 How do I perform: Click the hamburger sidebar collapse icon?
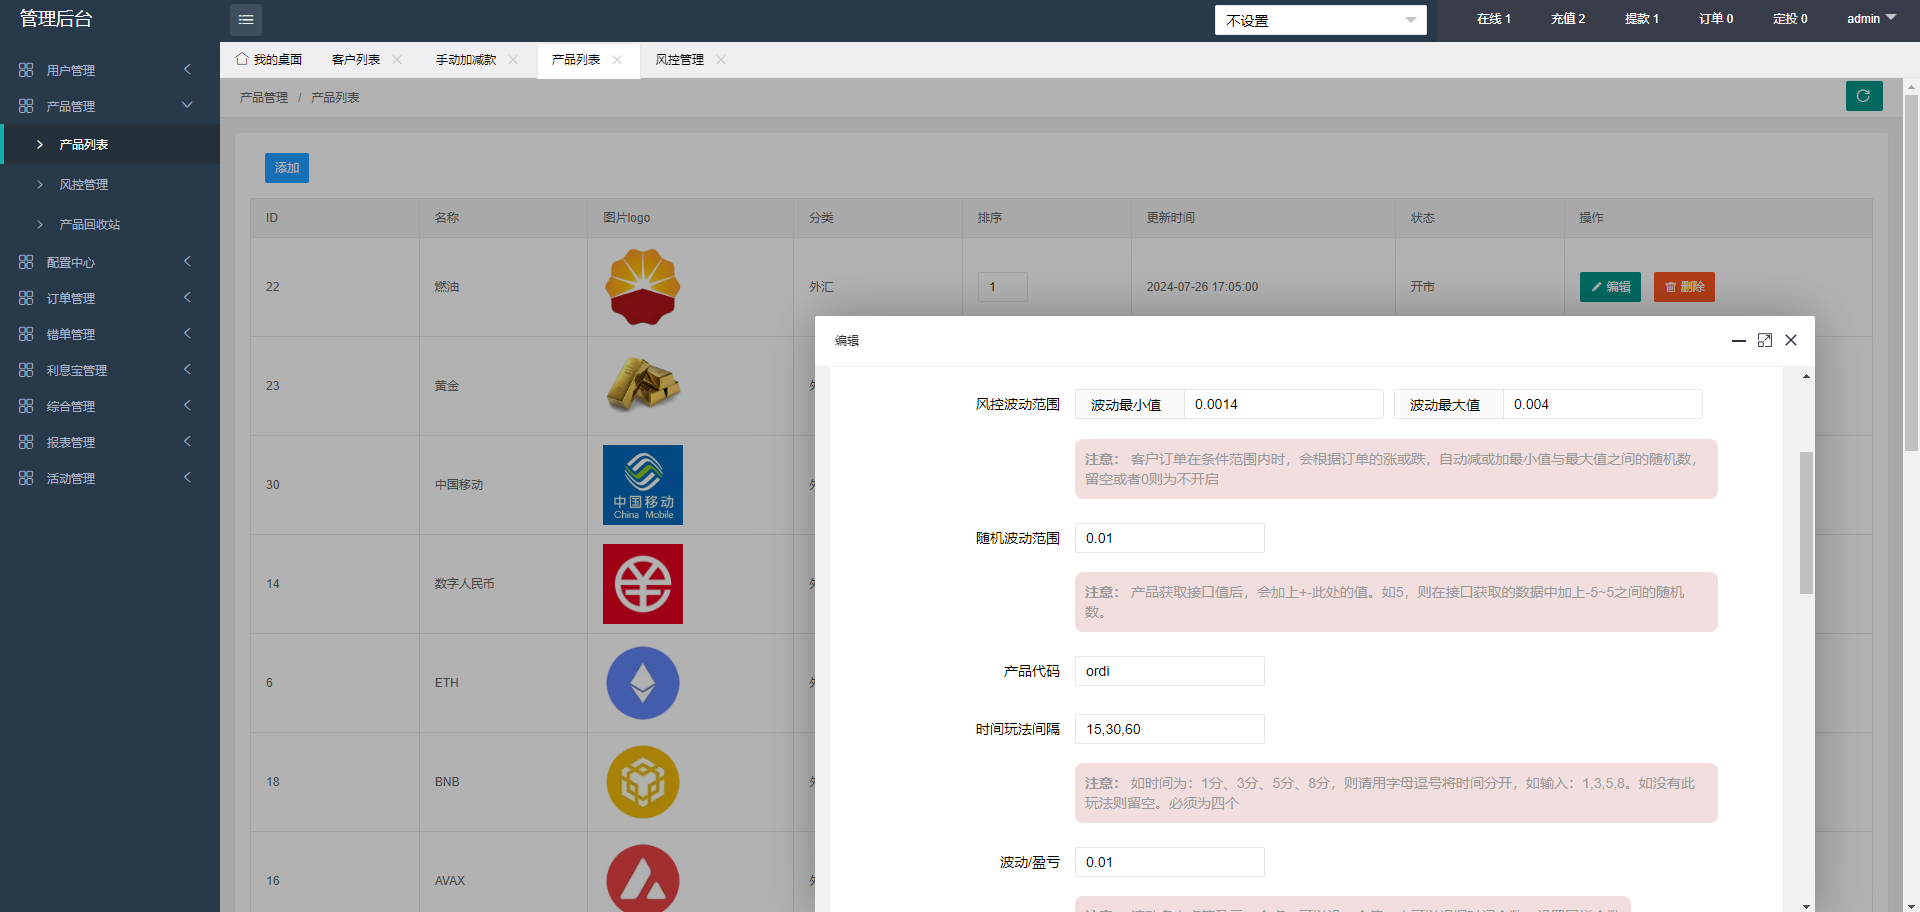(246, 20)
